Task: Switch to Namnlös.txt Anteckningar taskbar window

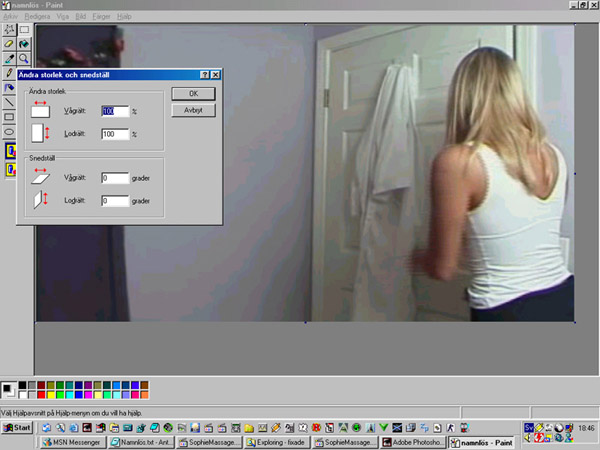Action: point(141,442)
